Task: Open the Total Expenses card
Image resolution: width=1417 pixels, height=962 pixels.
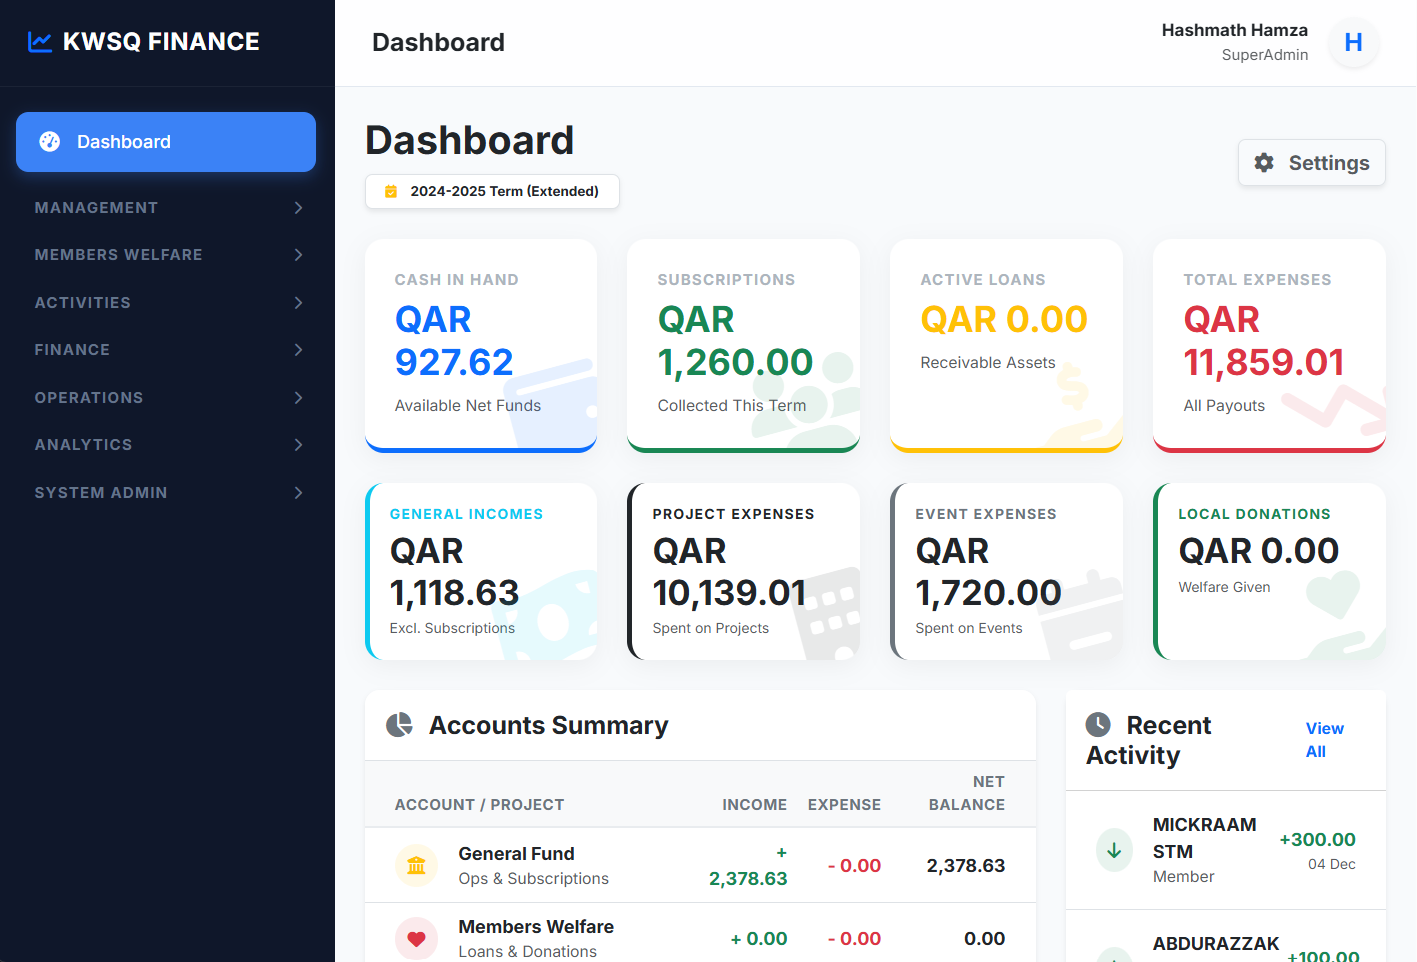Action: tap(1268, 345)
